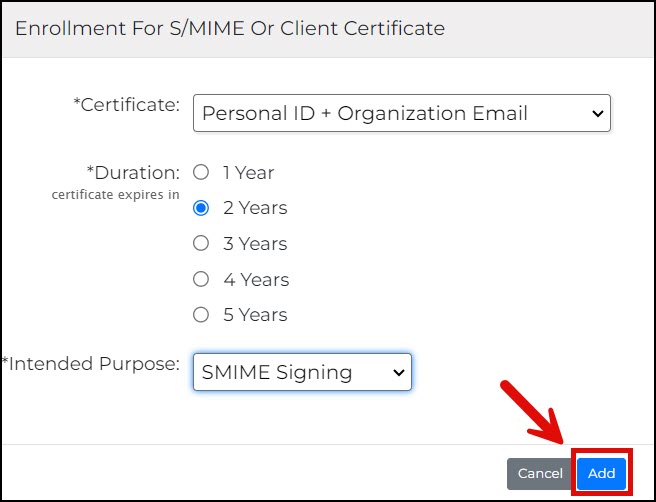Screen dimensions: 656x502
Task: Click the "3 Years" label text
Action: point(255,243)
